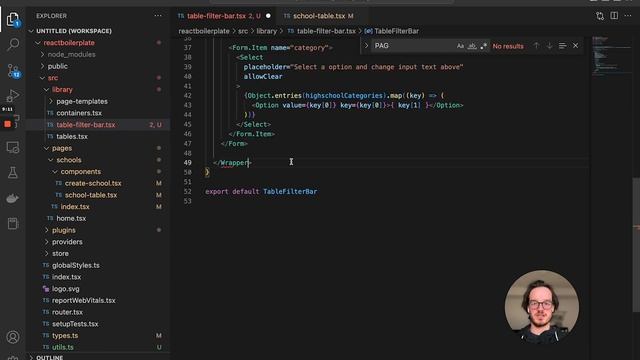This screenshot has width=640, height=360.
Task: Click line number 49 in the gutter
Action: click(x=187, y=162)
